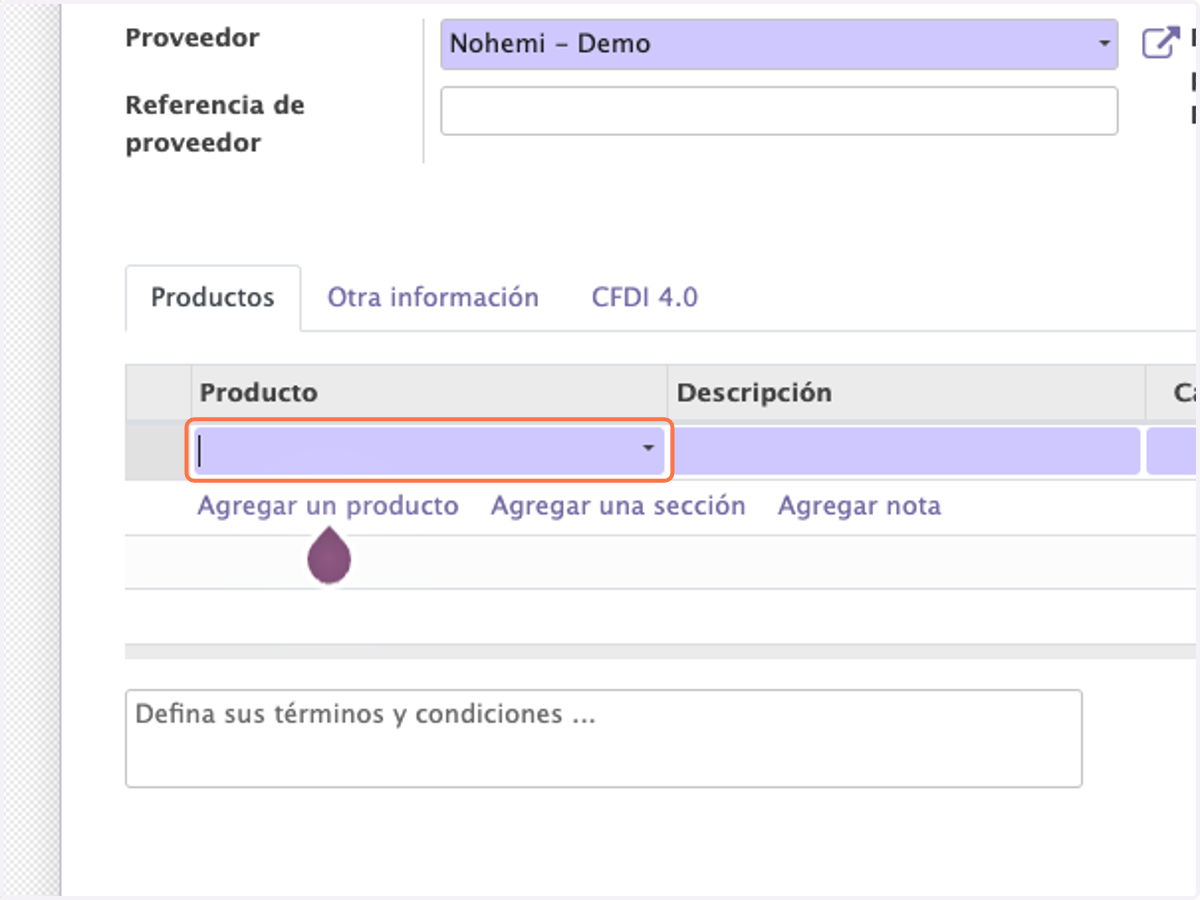Screen dimensions: 1200x900
Task: Click the Descripción column header
Action: (x=906, y=392)
